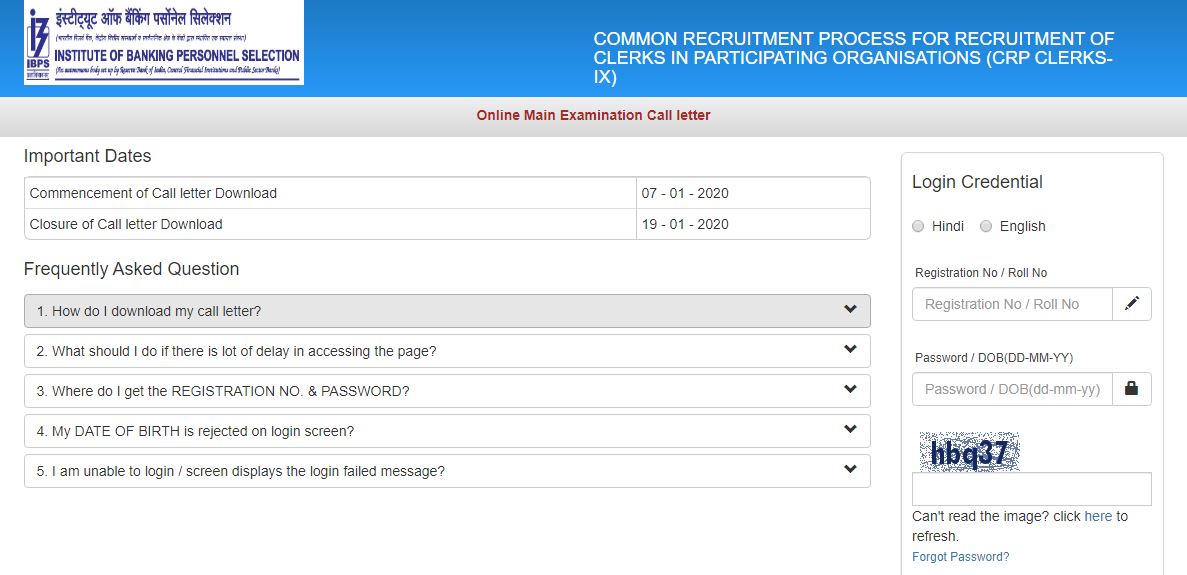Focus the Password / DOB input field
Viewport: 1187px width, 575px height.
1011,389
